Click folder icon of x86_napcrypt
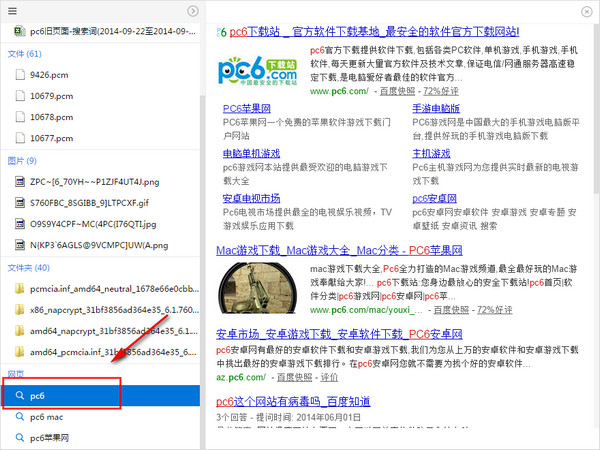 [x=20, y=310]
